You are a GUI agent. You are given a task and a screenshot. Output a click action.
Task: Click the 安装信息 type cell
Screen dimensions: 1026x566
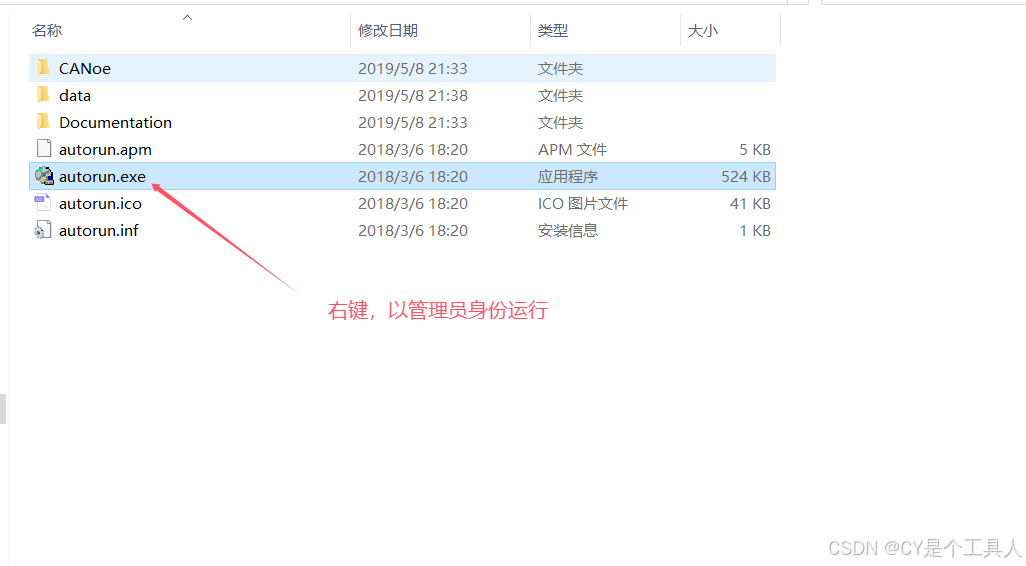click(568, 230)
